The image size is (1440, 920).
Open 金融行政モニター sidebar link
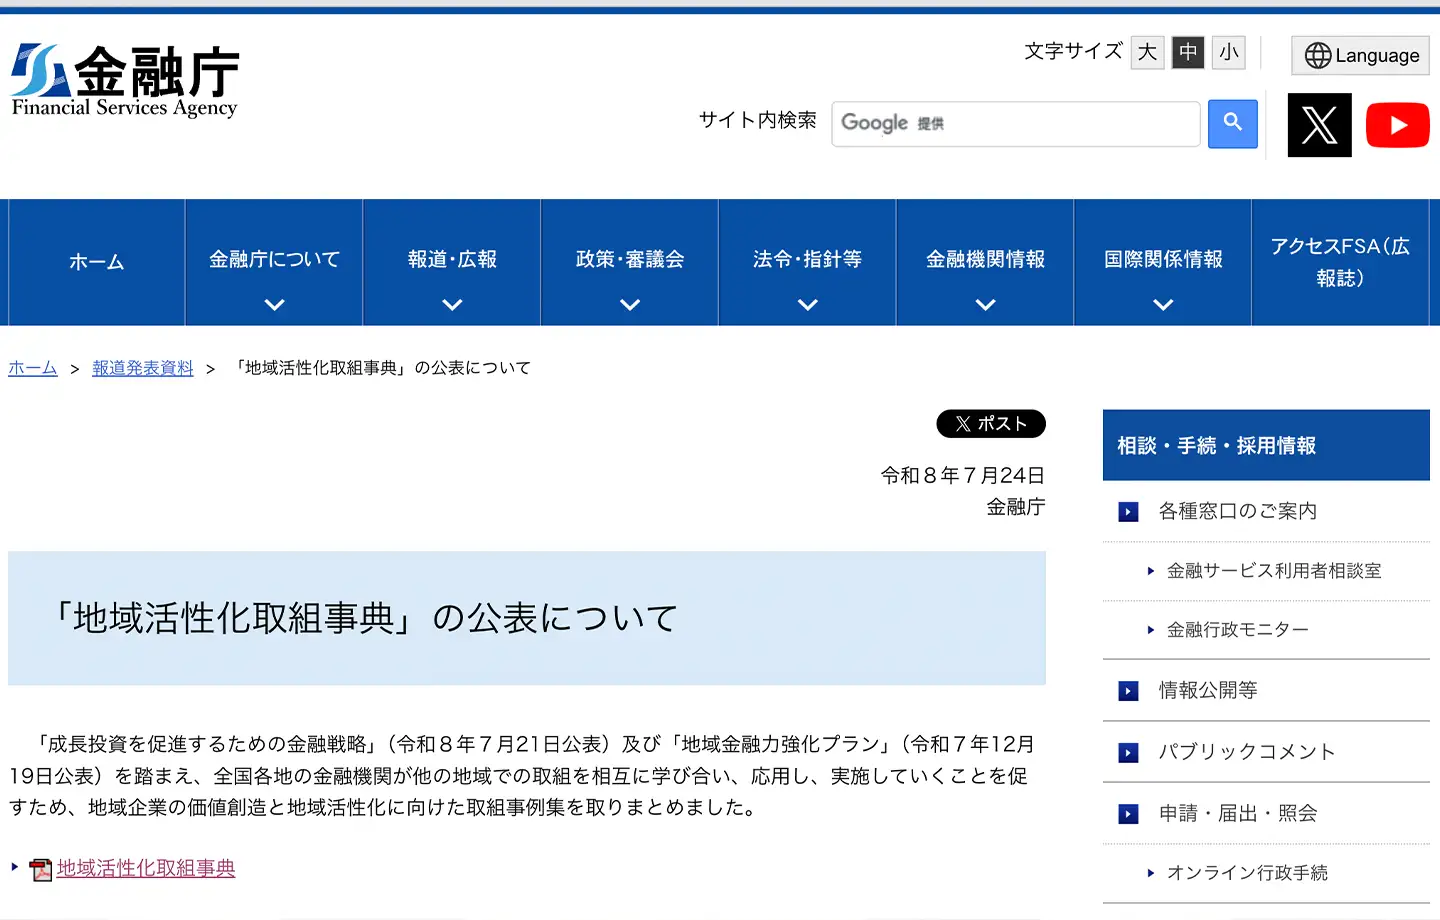(x=1238, y=630)
